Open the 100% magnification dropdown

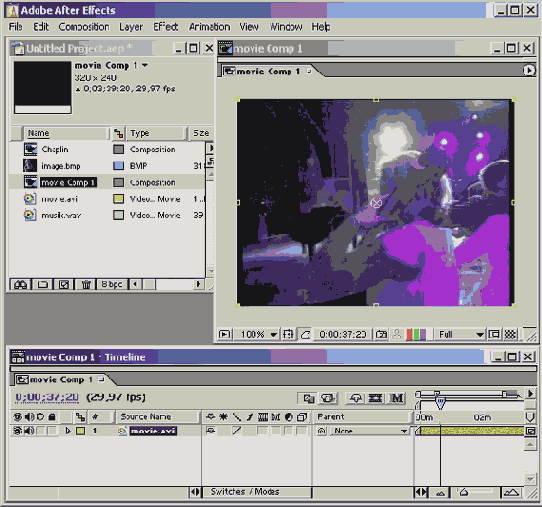256,335
